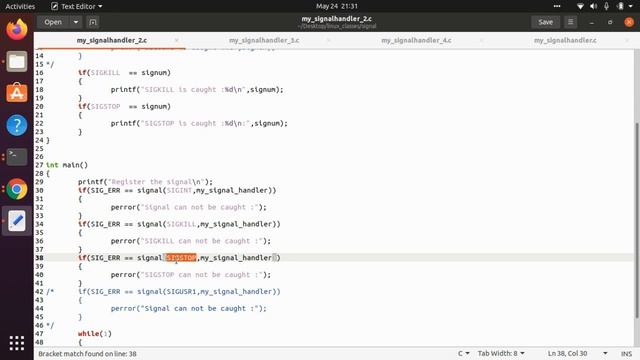Open Text Editor app menu
This screenshot has width=640, height=360.
(77, 6)
